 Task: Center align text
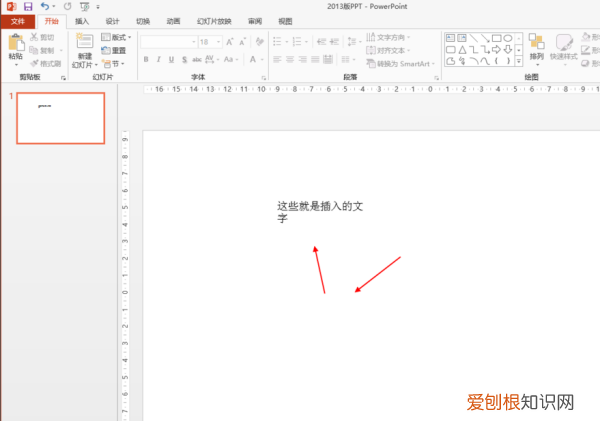click(x=290, y=59)
